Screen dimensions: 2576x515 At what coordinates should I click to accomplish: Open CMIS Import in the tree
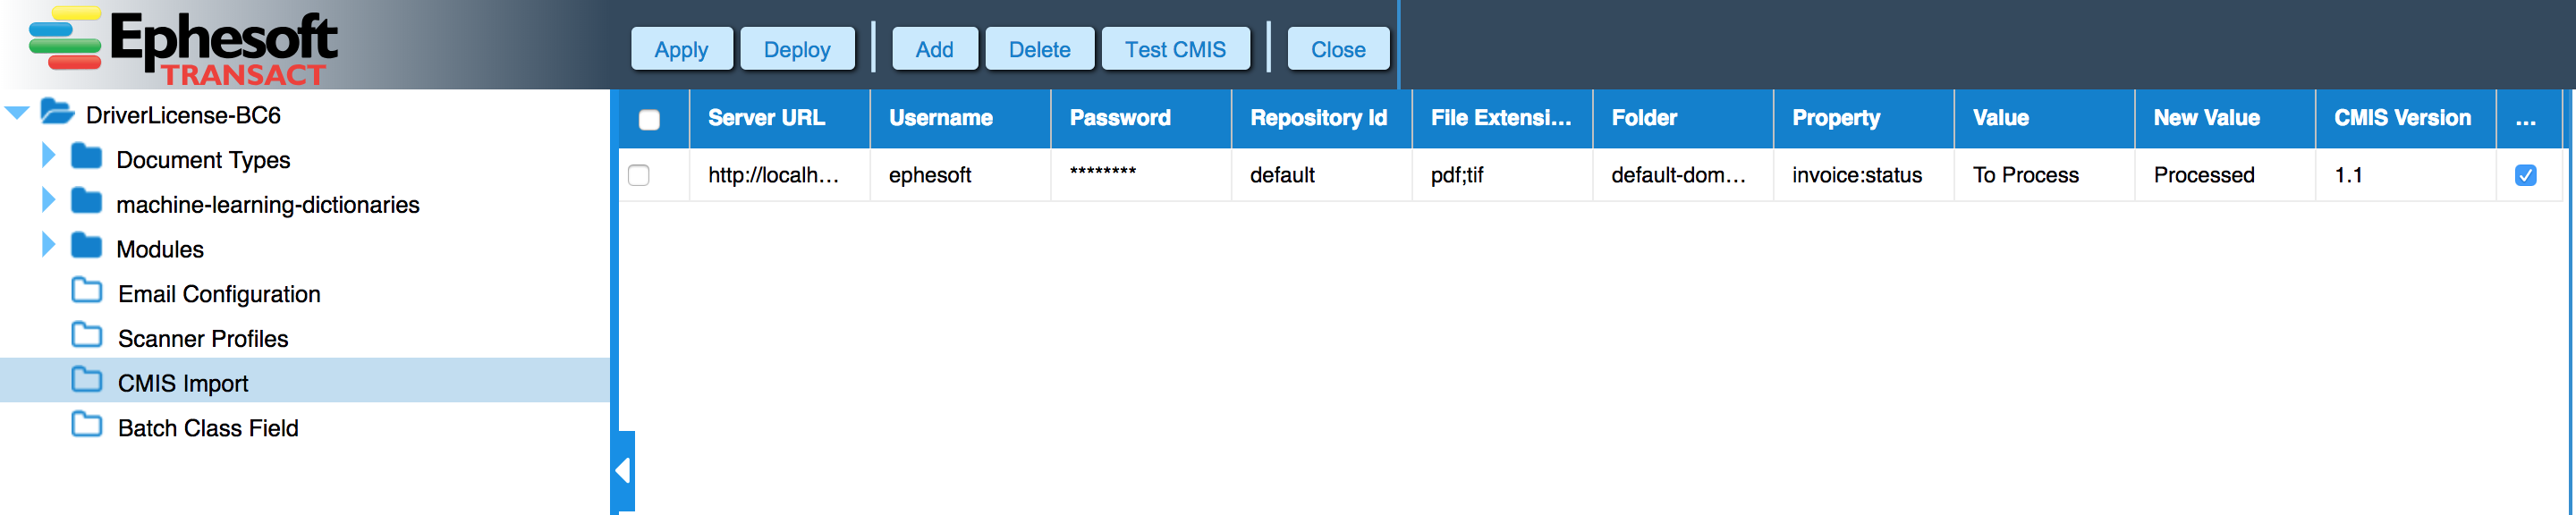pos(183,383)
